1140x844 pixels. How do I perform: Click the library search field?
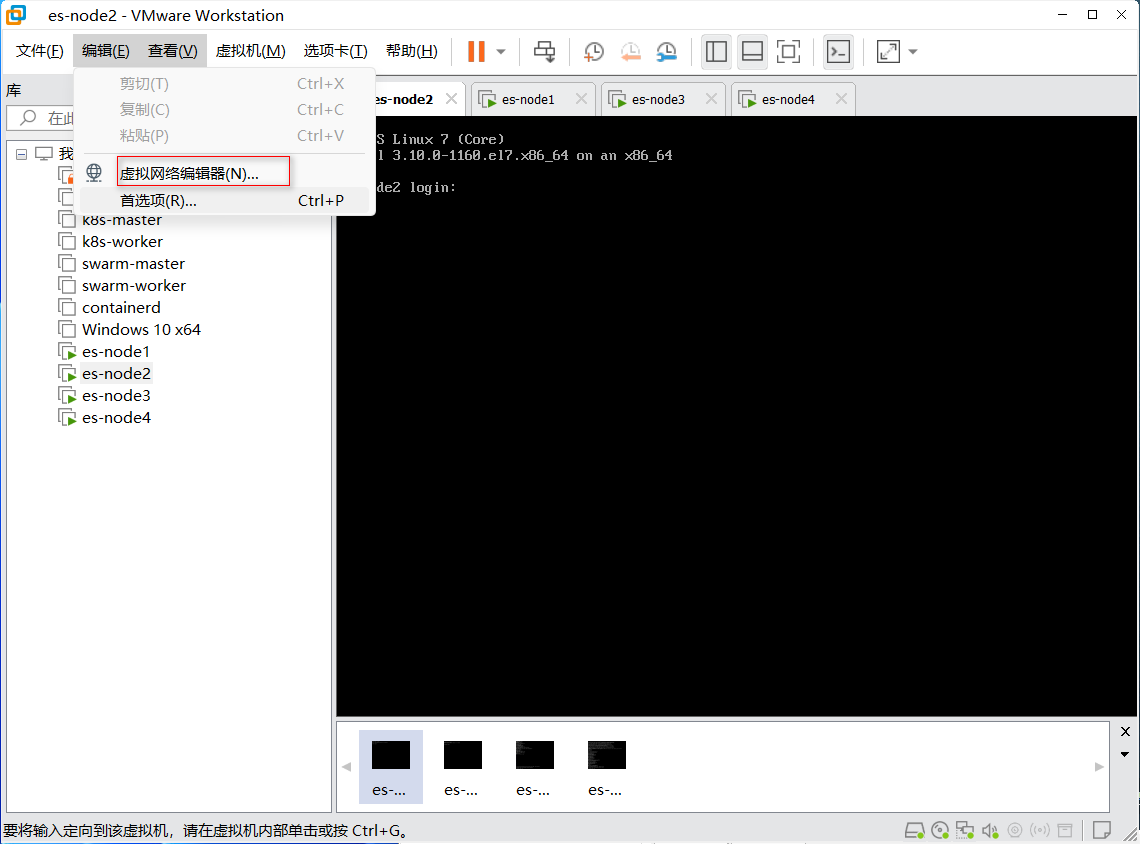42,118
